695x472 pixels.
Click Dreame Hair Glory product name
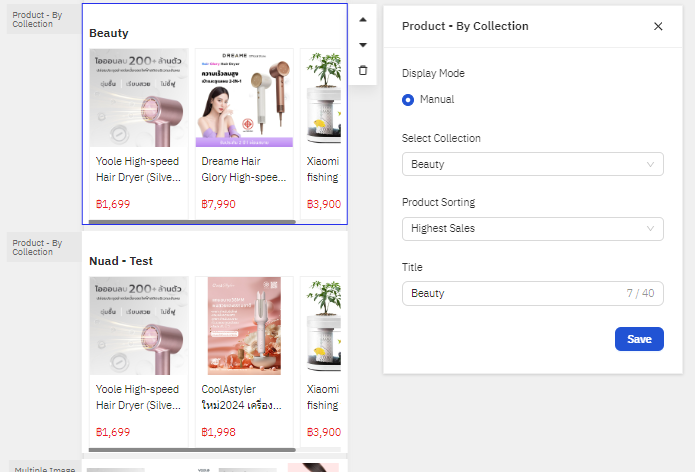[244, 169]
